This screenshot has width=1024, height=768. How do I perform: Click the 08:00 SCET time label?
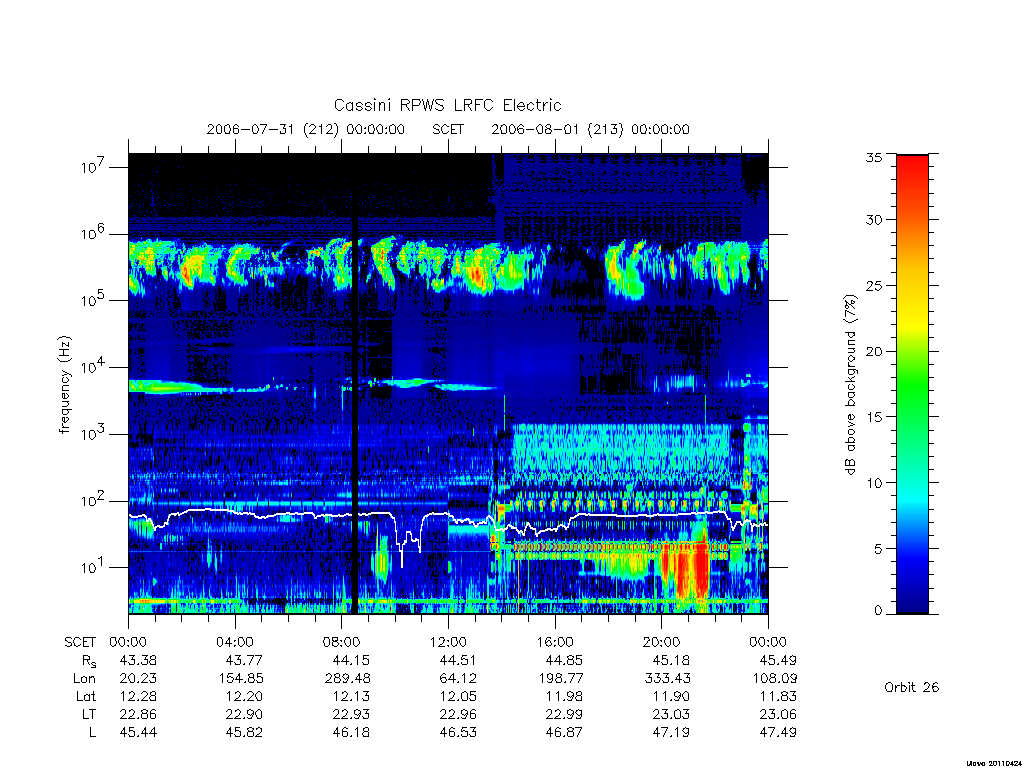342,643
